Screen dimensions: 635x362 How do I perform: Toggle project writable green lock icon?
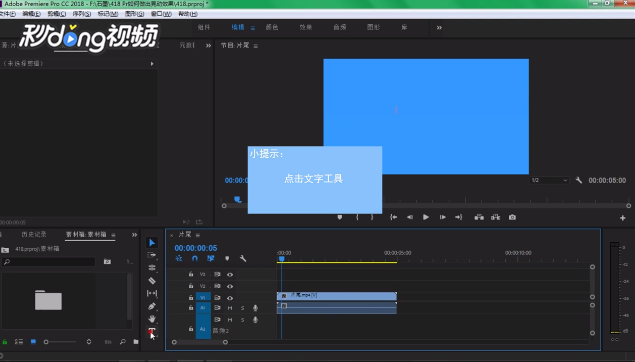pyautogui.click(x=5, y=342)
